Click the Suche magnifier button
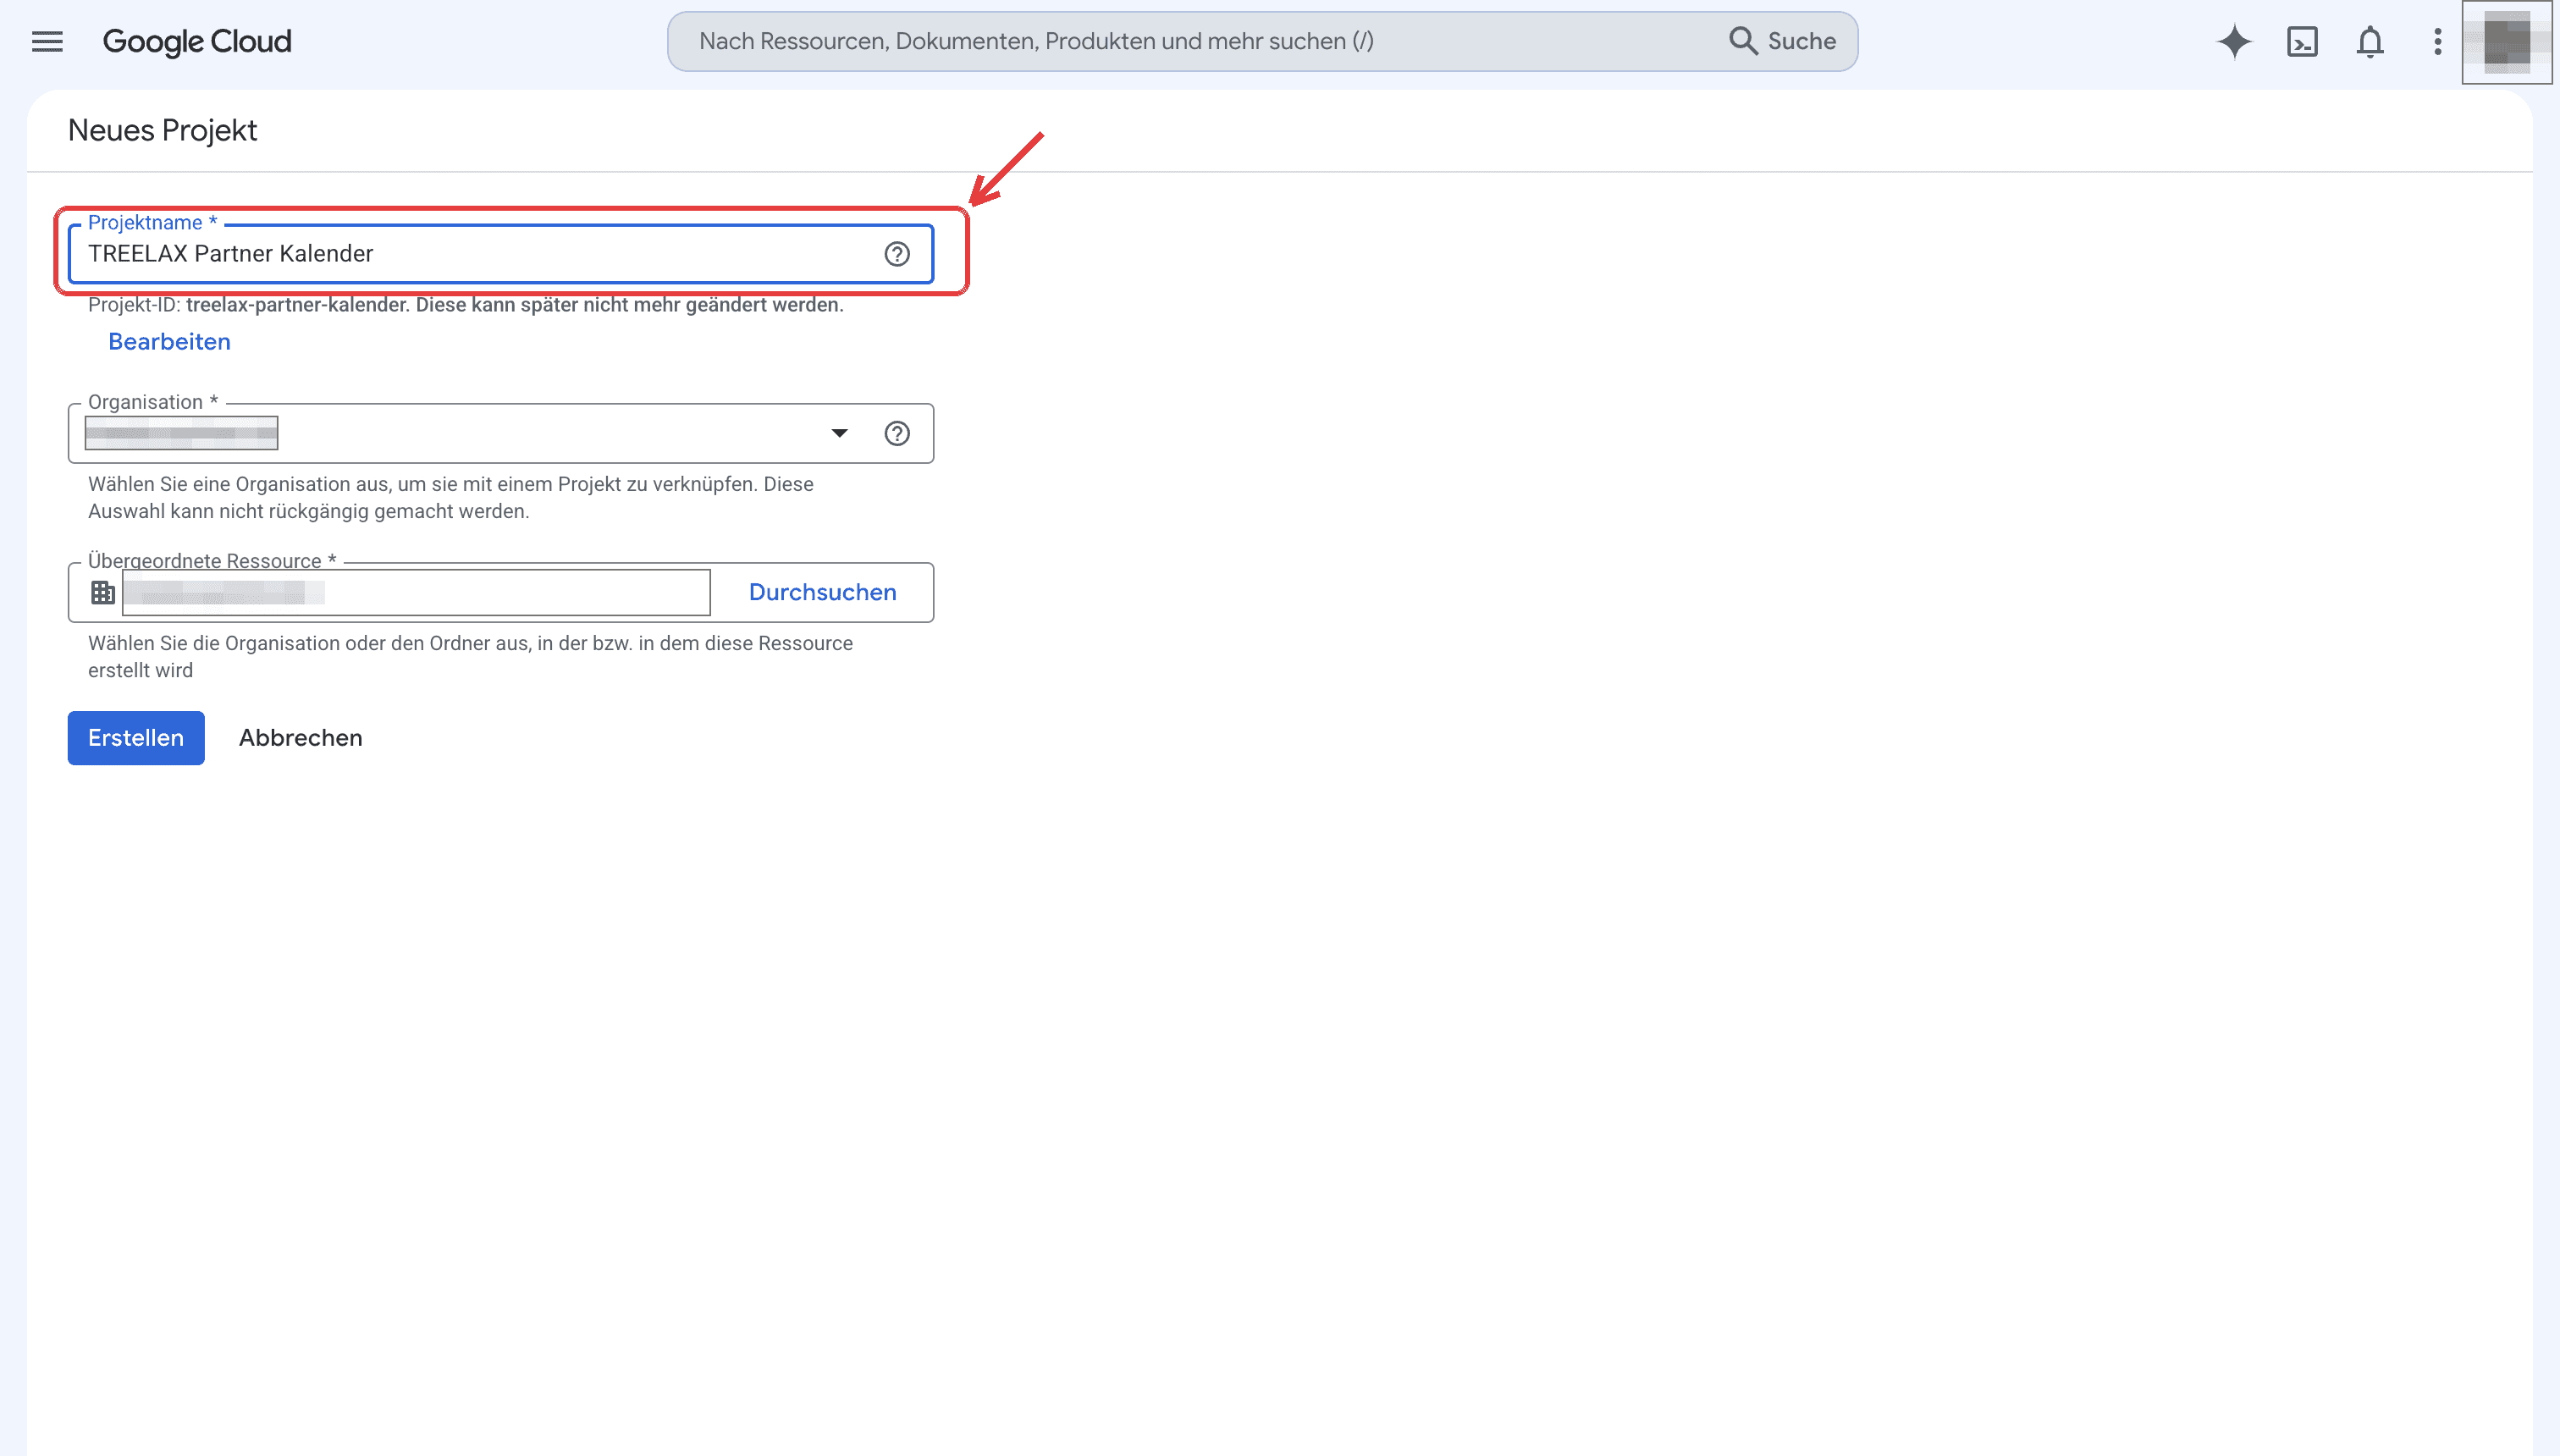This screenshot has width=2560, height=1456. pyautogui.click(x=1782, y=41)
